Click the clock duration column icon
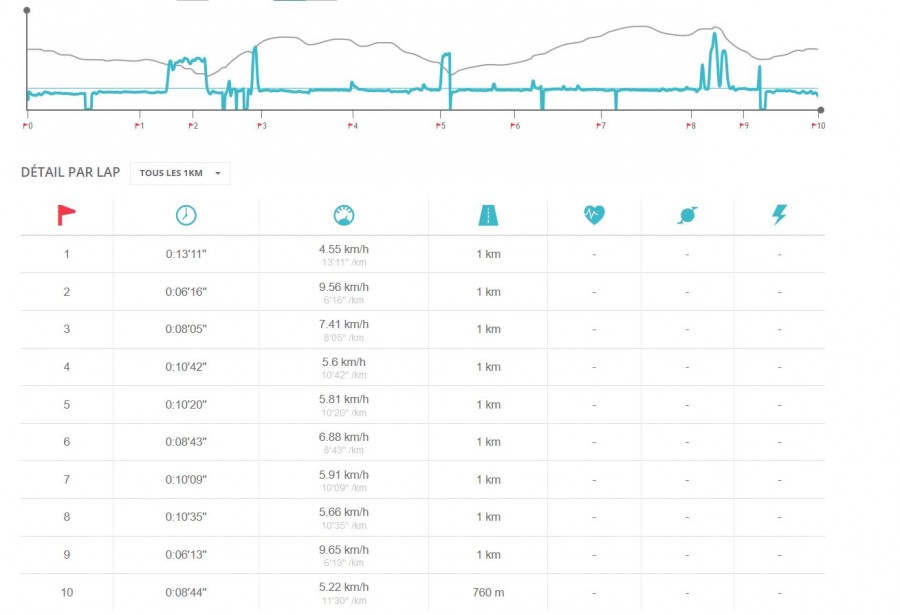Viewport: 900px width, 615px height. click(185, 215)
